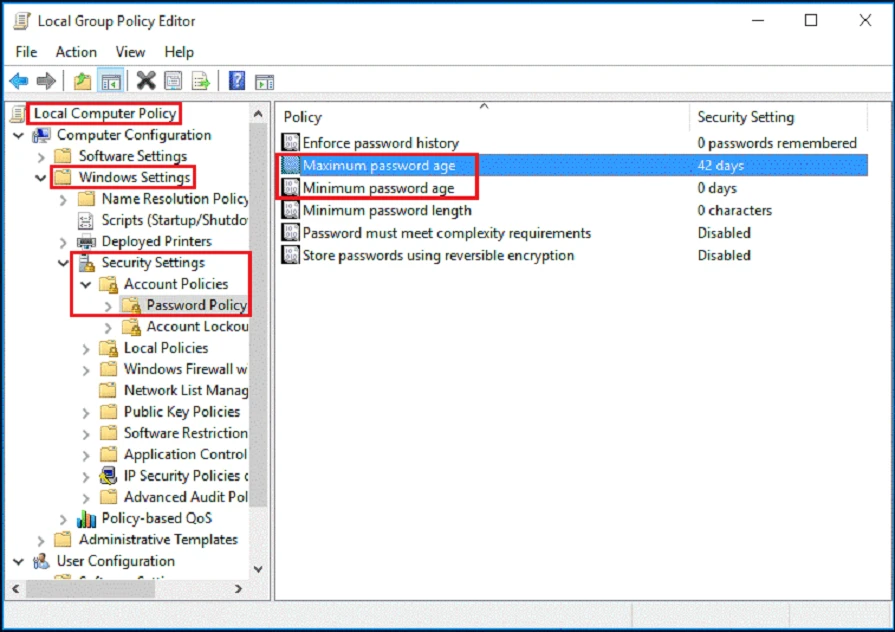This screenshot has width=895, height=632.
Task: Click the tree pane scrollbar down arrow
Action: 258,568
